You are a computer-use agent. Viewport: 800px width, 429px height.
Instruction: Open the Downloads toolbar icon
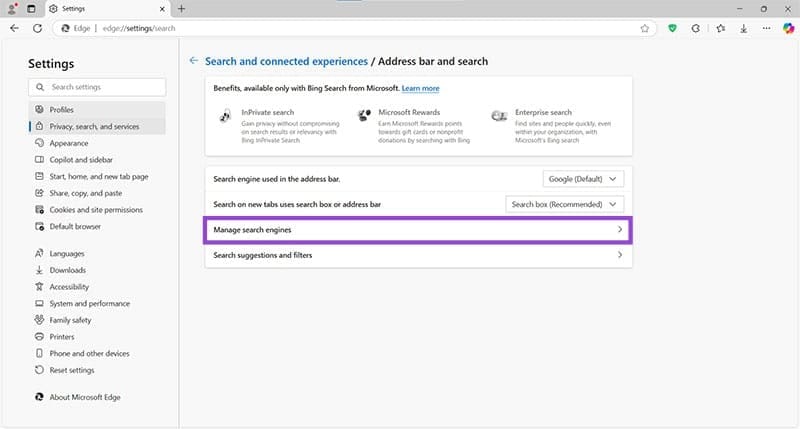tap(743, 29)
